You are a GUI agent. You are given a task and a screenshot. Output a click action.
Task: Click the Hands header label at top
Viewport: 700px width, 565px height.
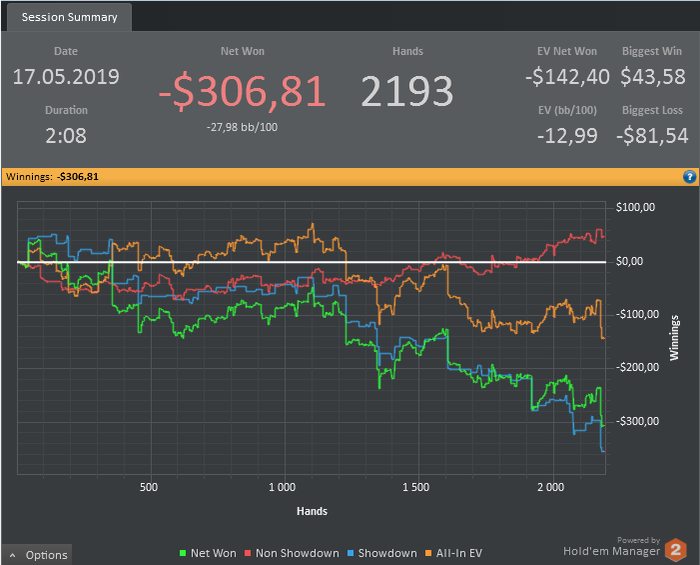coord(408,51)
